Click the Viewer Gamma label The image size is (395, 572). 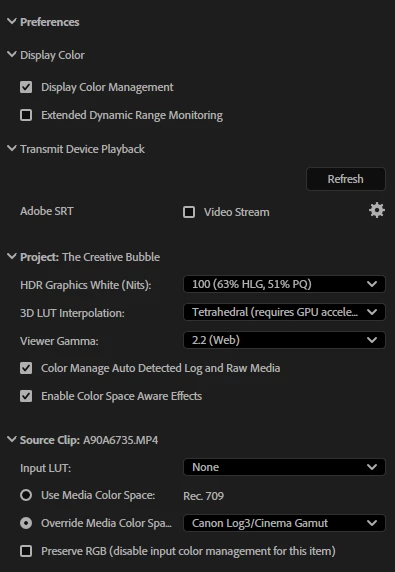59,341
